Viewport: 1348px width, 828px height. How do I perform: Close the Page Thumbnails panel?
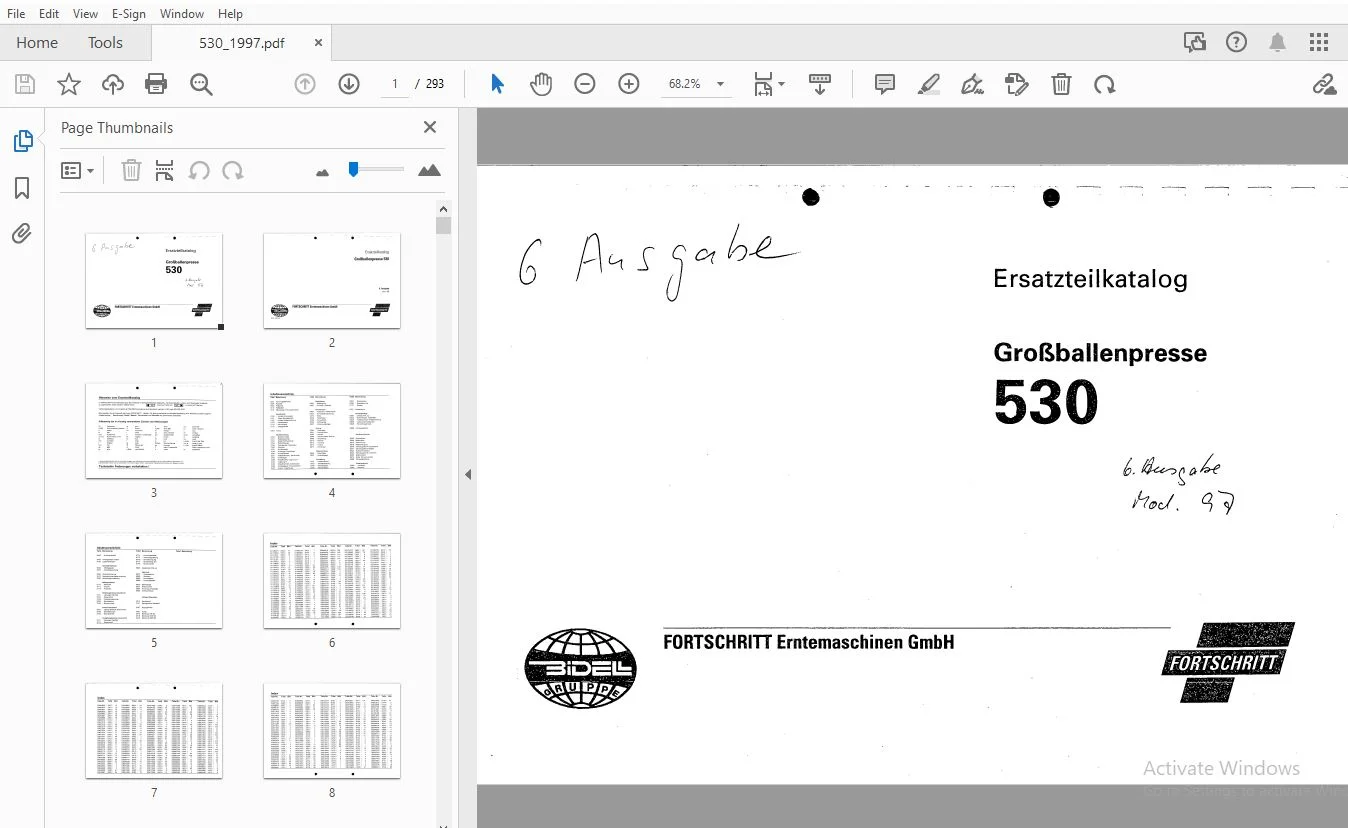point(430,127)
